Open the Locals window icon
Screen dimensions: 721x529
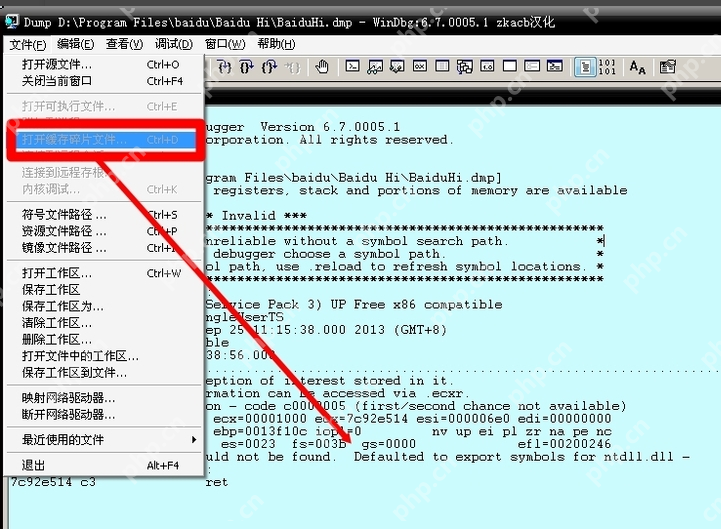point(397,67)
